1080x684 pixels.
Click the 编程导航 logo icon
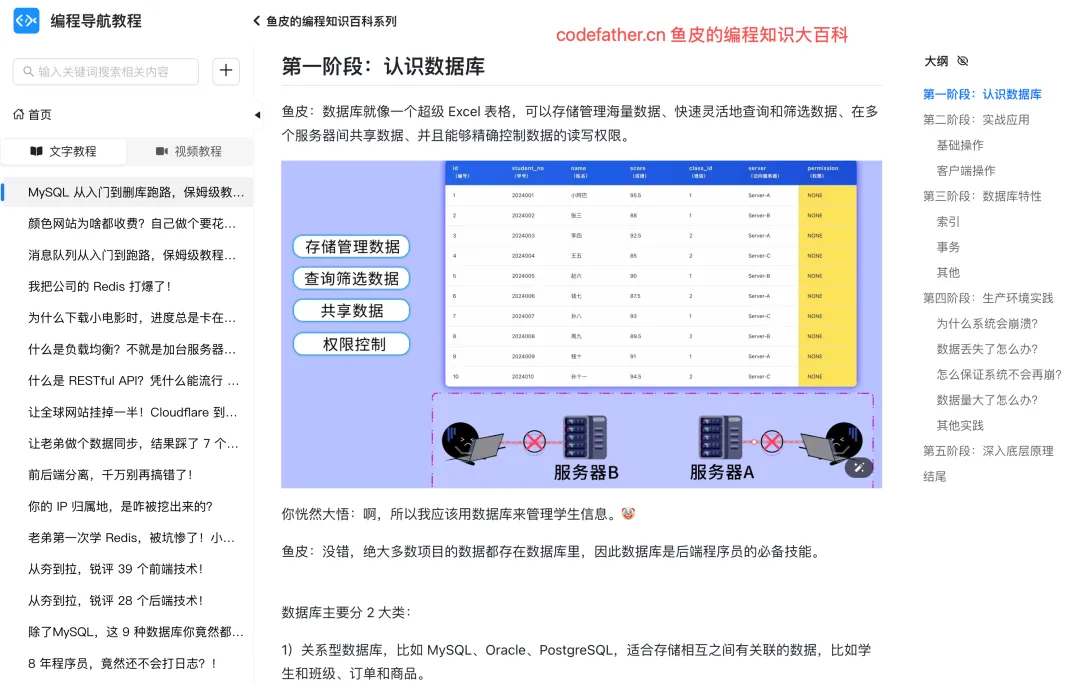pos(26,21)
